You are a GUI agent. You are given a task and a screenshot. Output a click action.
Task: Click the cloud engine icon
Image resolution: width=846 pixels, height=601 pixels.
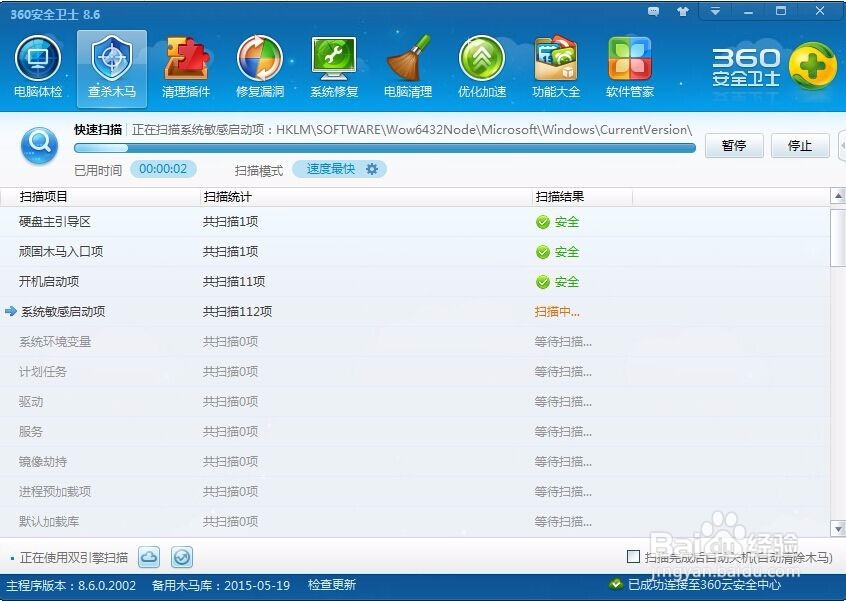coord(149,557)
